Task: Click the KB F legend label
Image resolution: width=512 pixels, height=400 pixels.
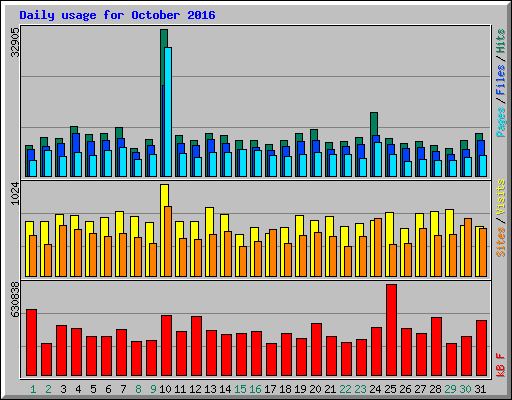Action: click(x=500, y=365)
